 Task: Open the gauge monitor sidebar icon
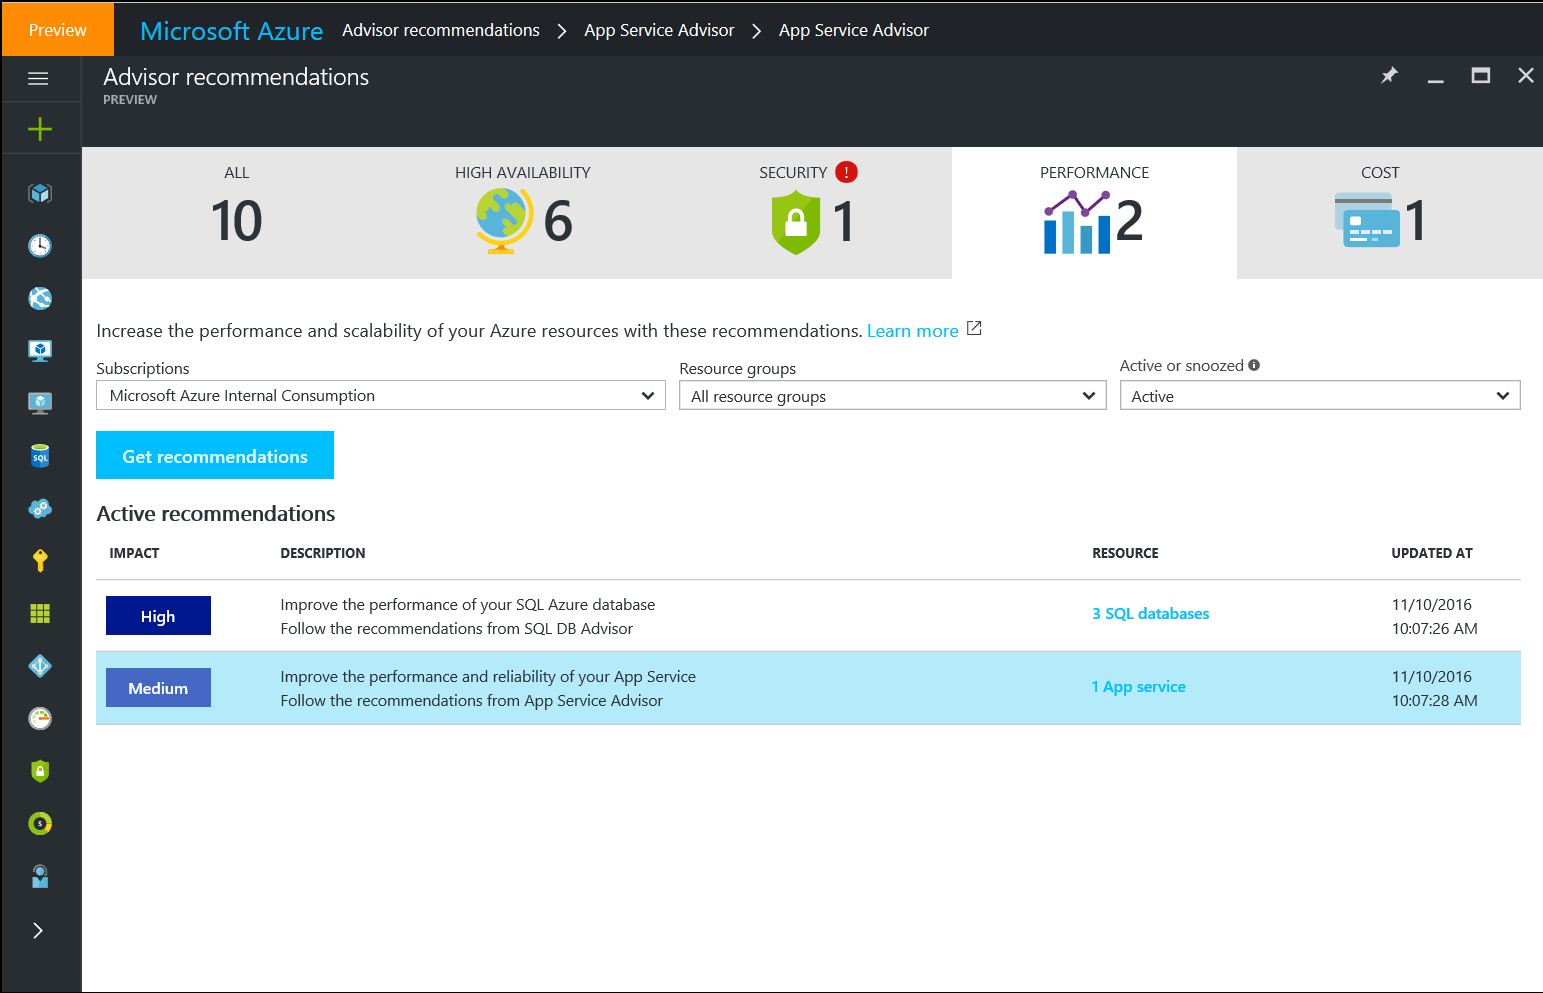click(40, 718)
